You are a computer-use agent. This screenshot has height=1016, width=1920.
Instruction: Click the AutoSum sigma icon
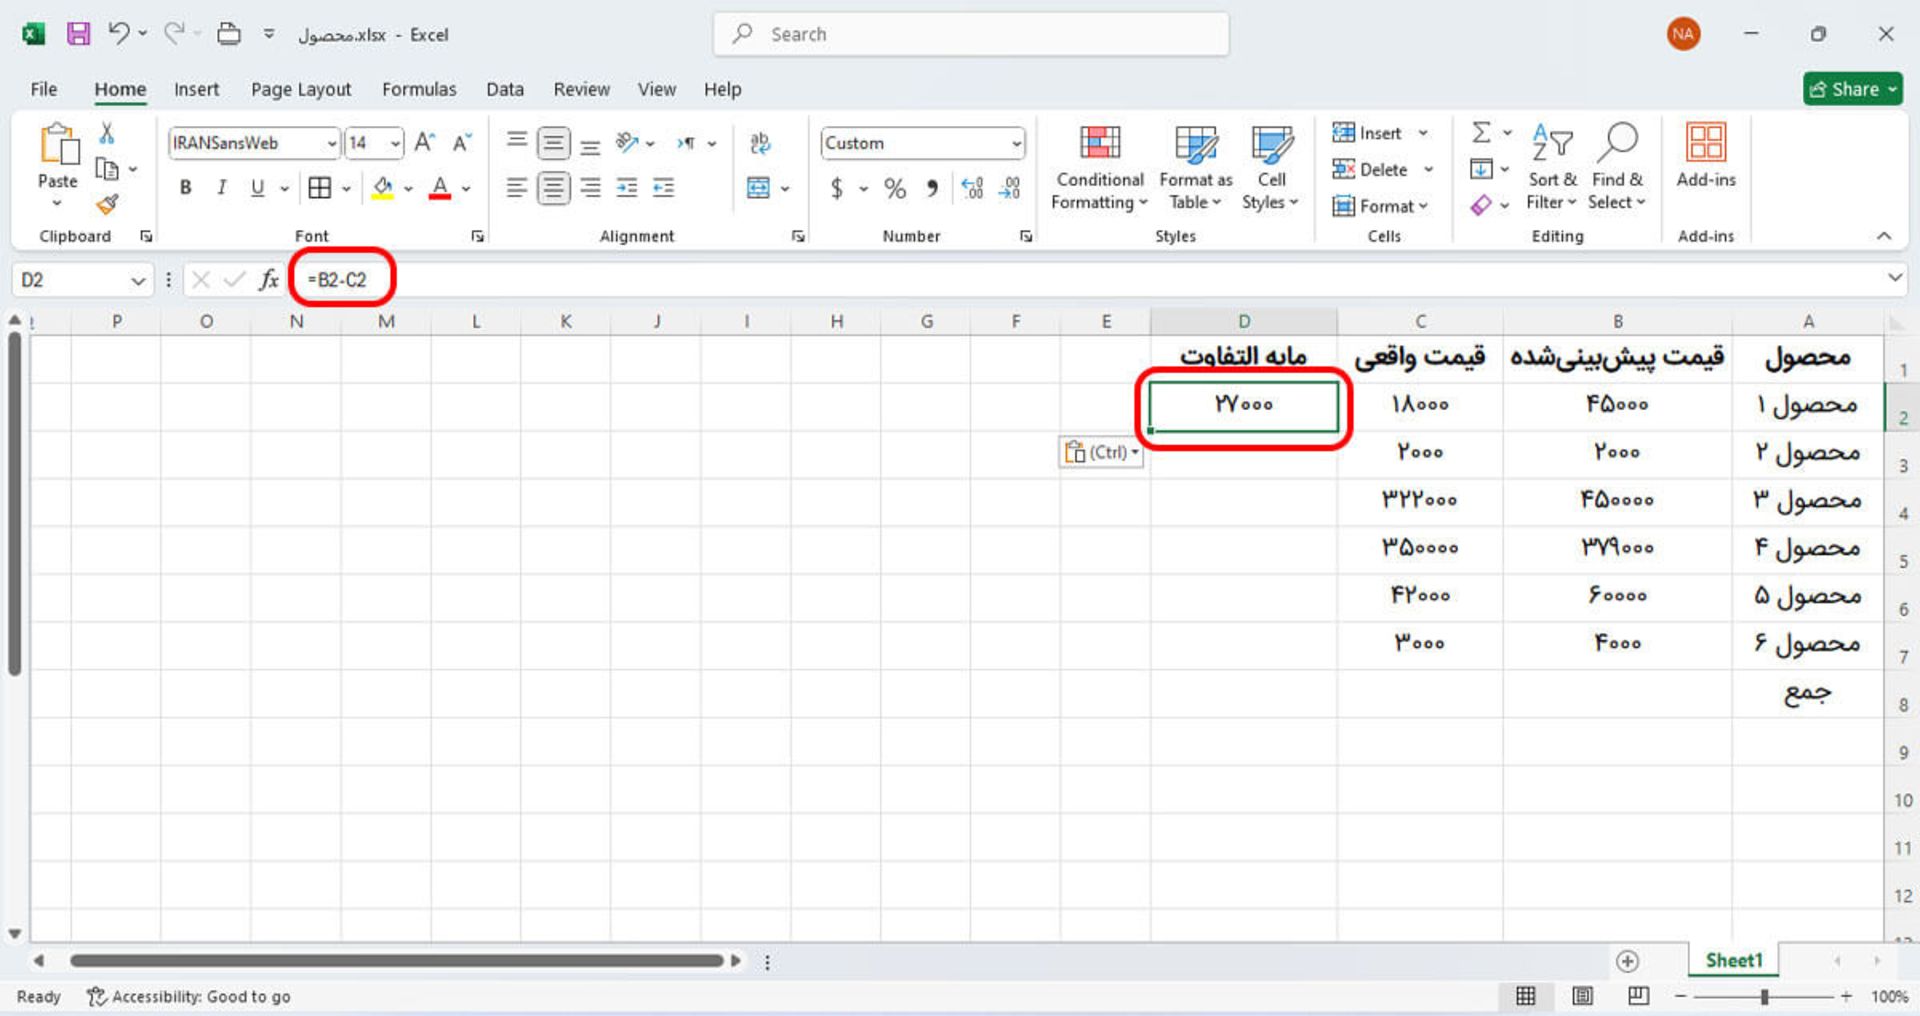[x=1481, y=132]
